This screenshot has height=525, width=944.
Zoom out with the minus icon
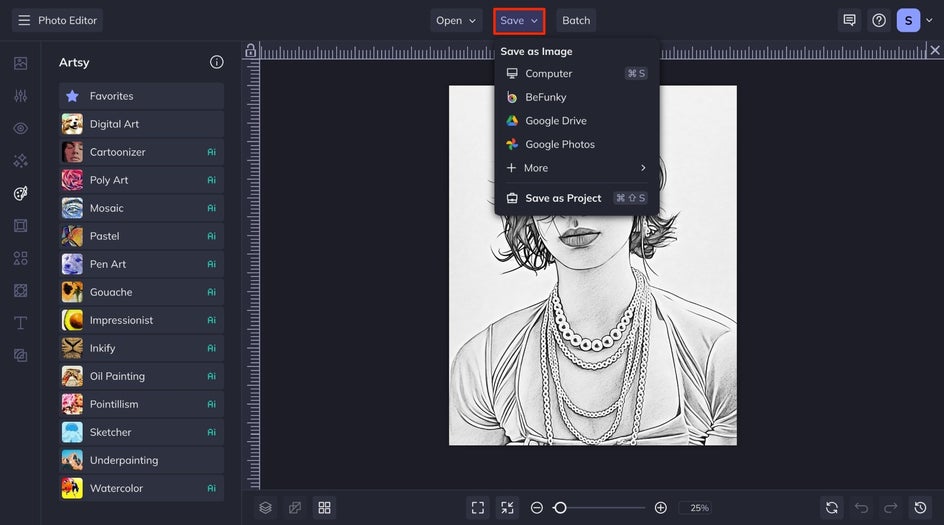click(x=537, y=508)
